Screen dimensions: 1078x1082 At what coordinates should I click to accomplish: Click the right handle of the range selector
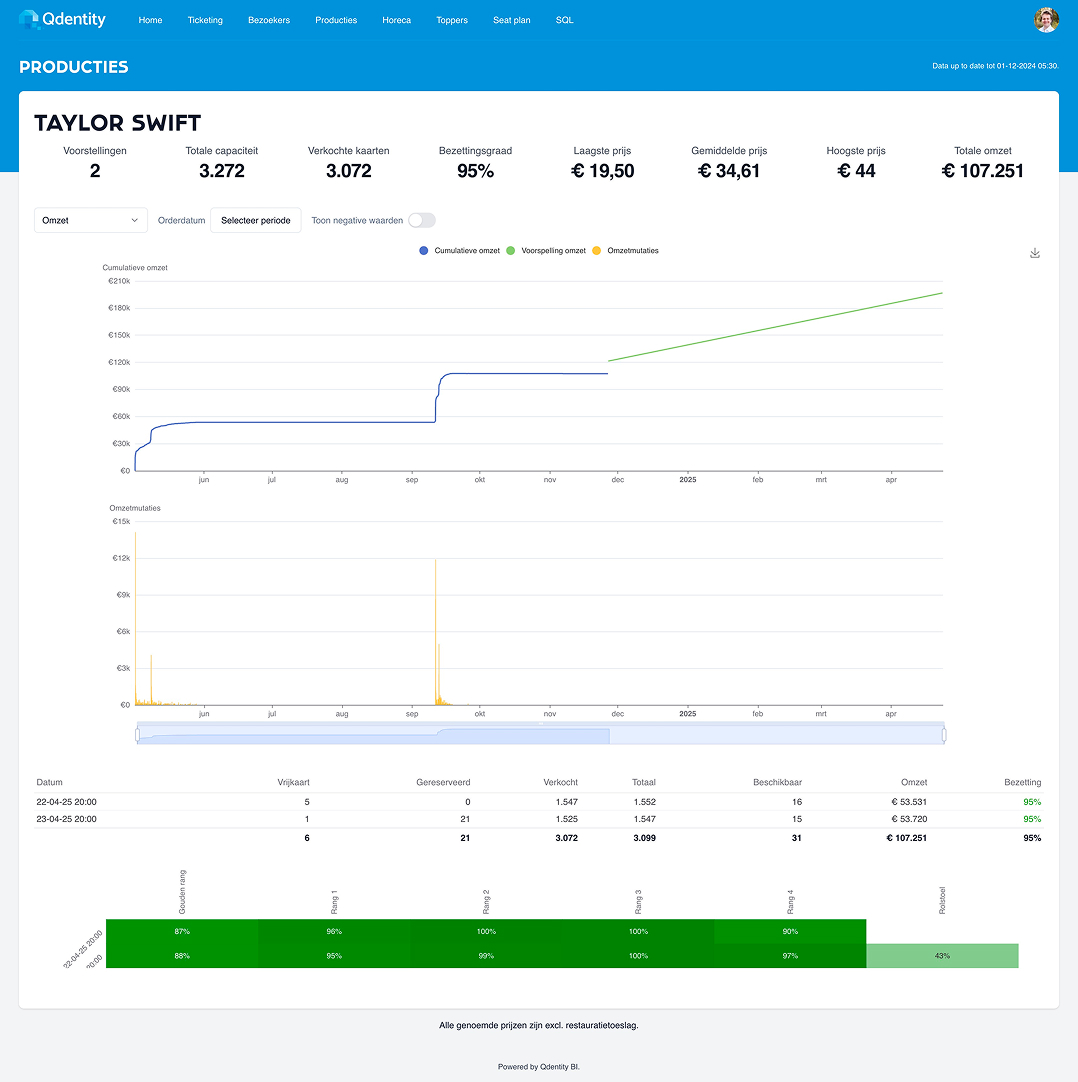tap(943, 735)
